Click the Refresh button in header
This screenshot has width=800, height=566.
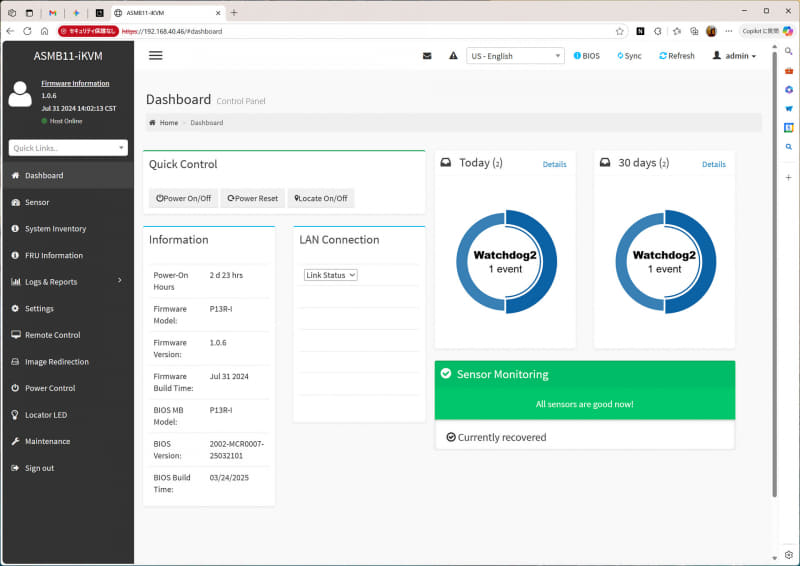[677, 56]
